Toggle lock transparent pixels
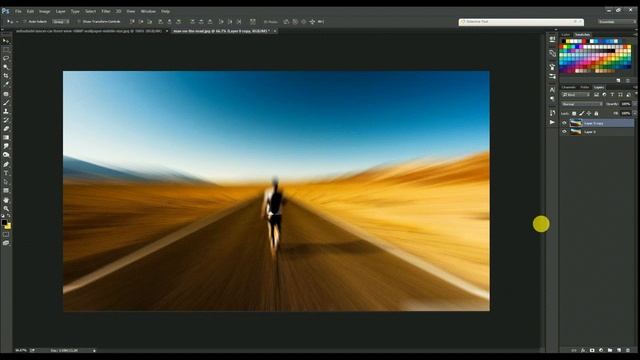This screenshot has height=360, width=640. coord(574,113)
